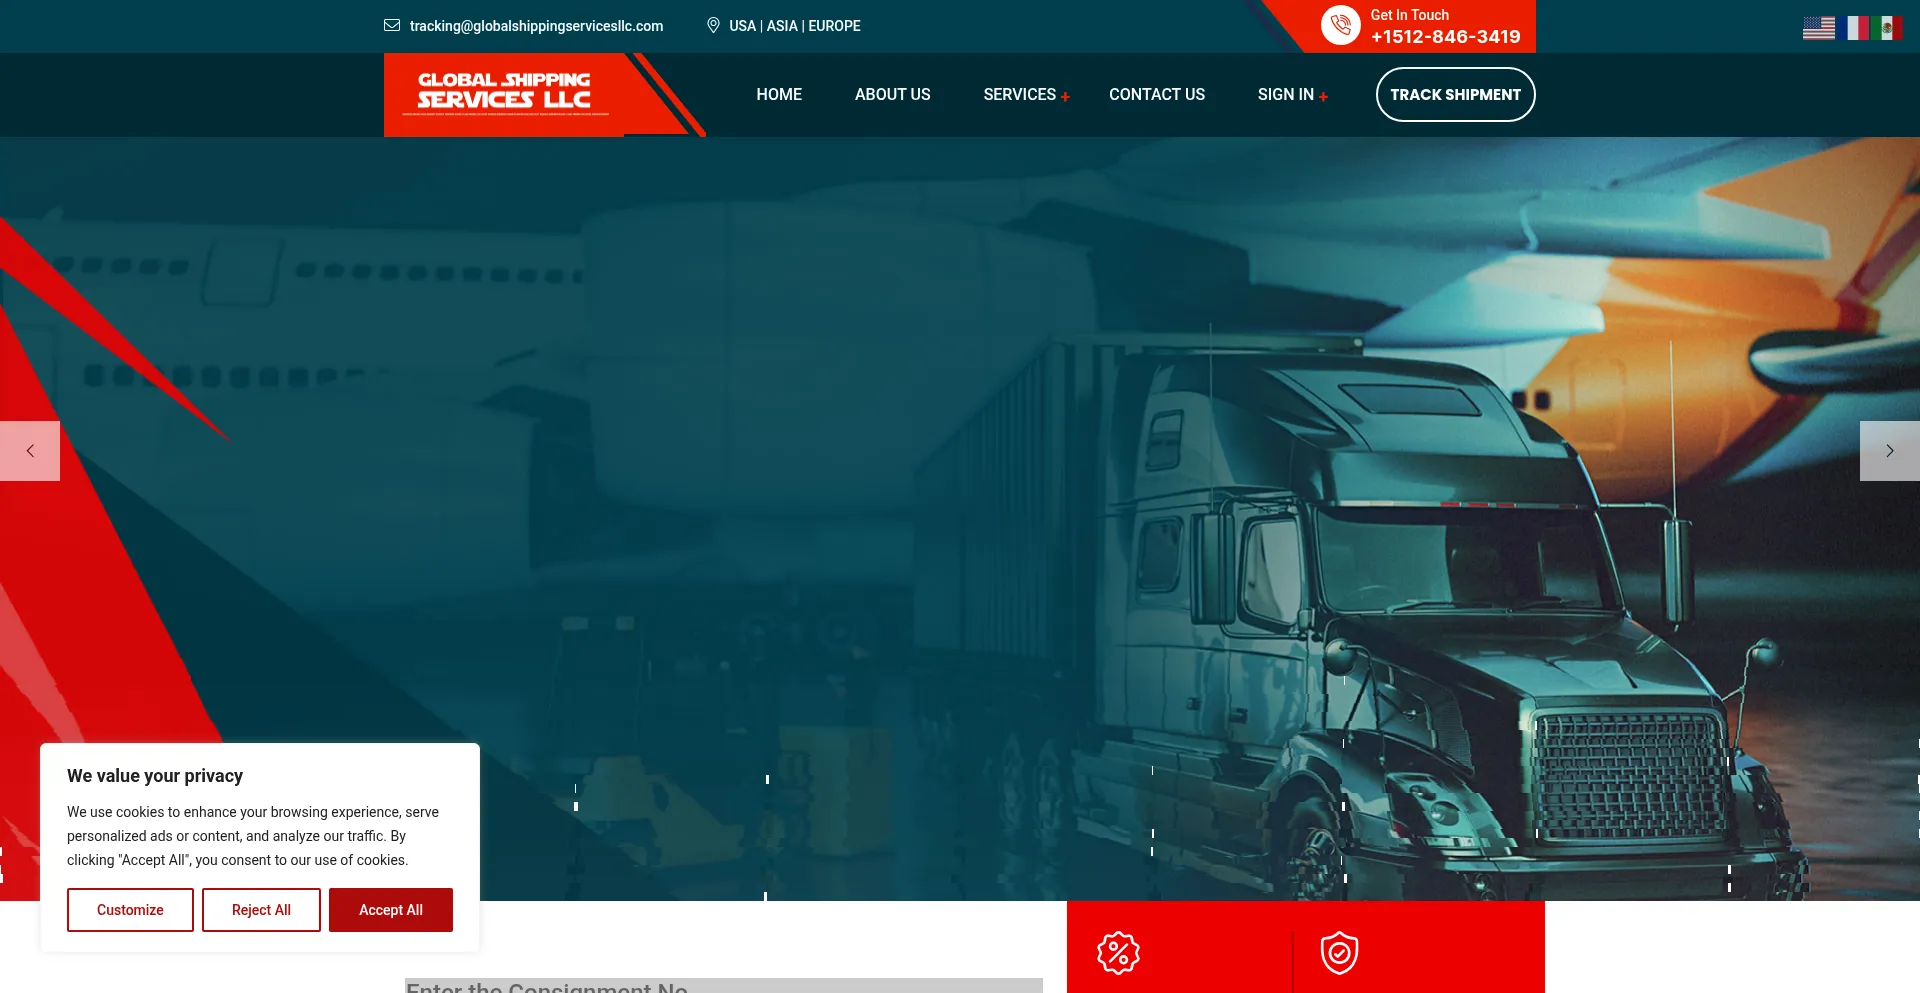Click the security shield icon on the red panel
Image resolution: width=1920 pixels, height=993 pixels.
[x=1340, y=952]
